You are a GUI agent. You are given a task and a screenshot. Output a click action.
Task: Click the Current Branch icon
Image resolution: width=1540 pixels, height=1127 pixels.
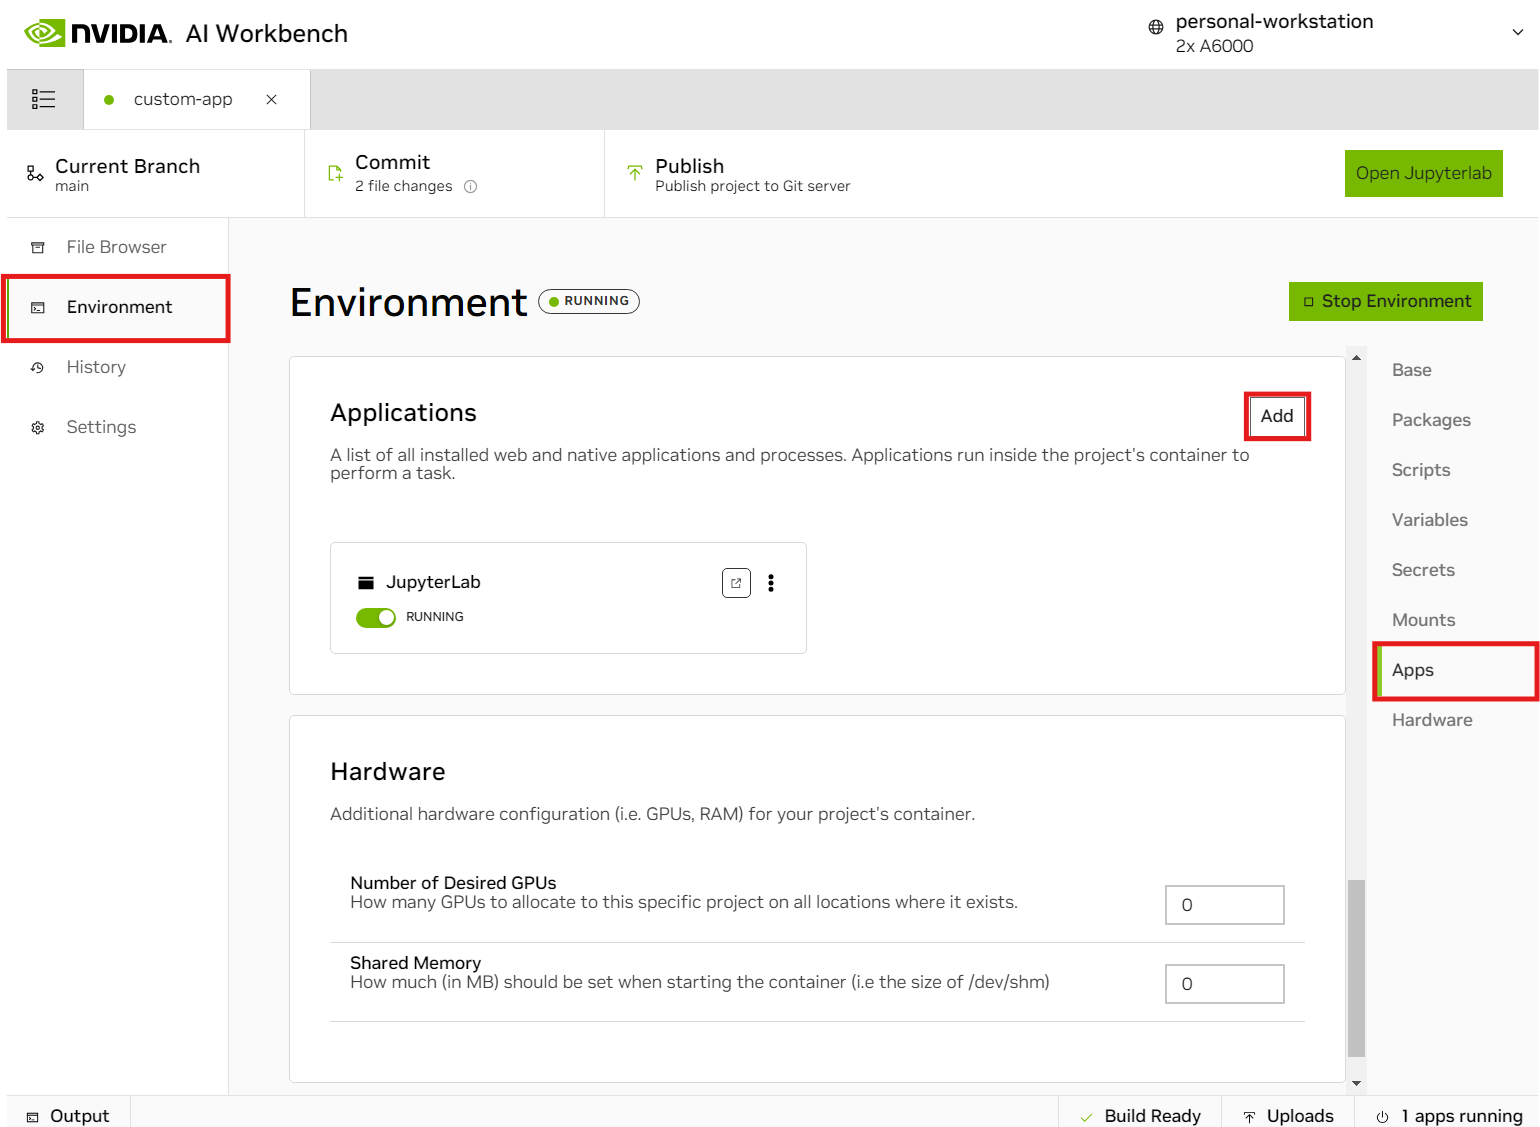tap(35, 173)
